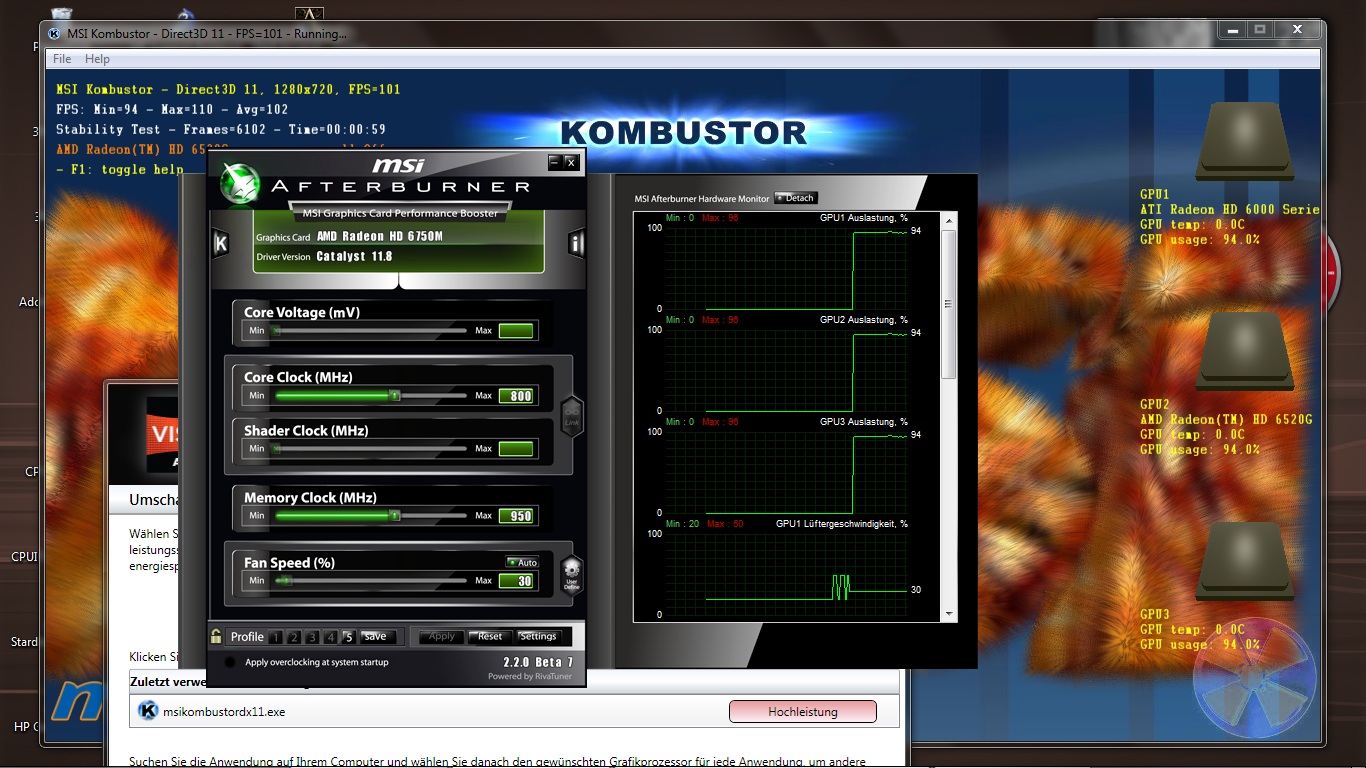Click the Kombustor title bar icon

coord(55,34)
